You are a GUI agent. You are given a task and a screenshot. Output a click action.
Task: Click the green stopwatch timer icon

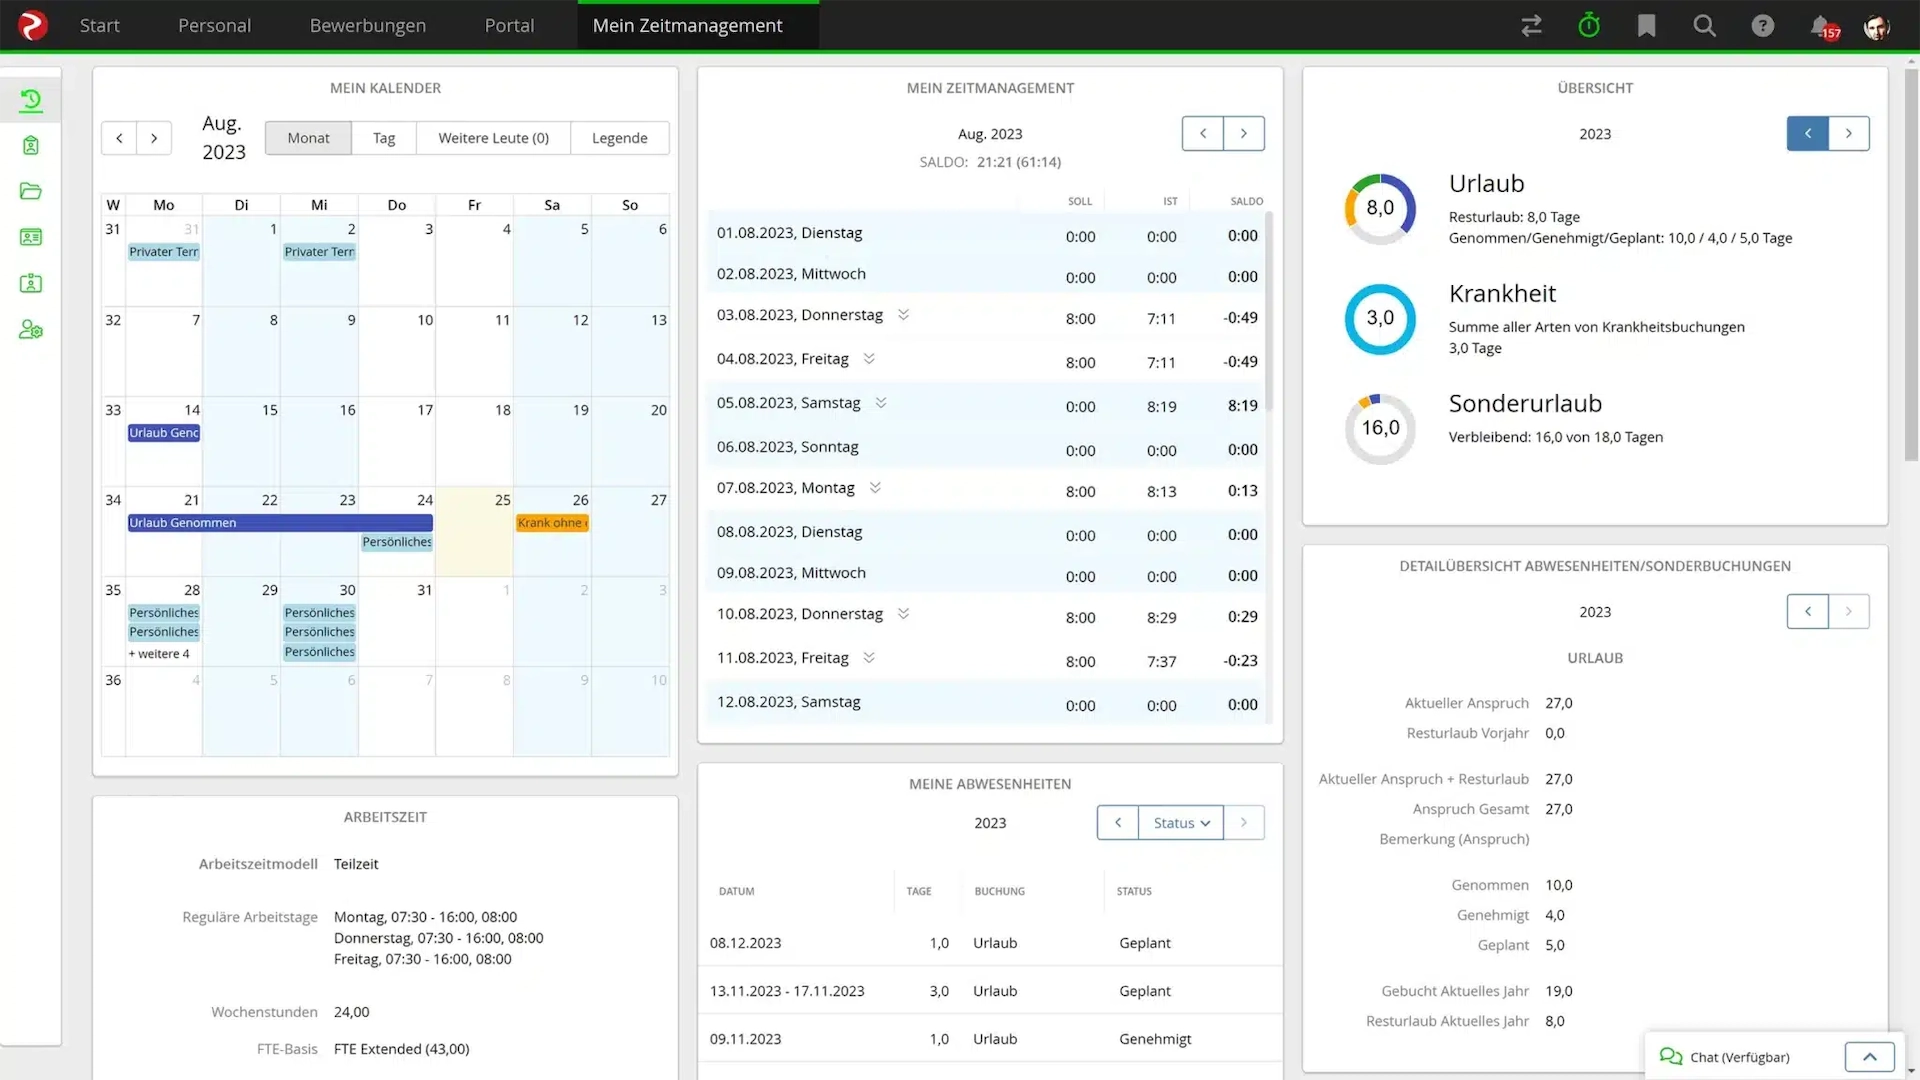coord(1589,26)
